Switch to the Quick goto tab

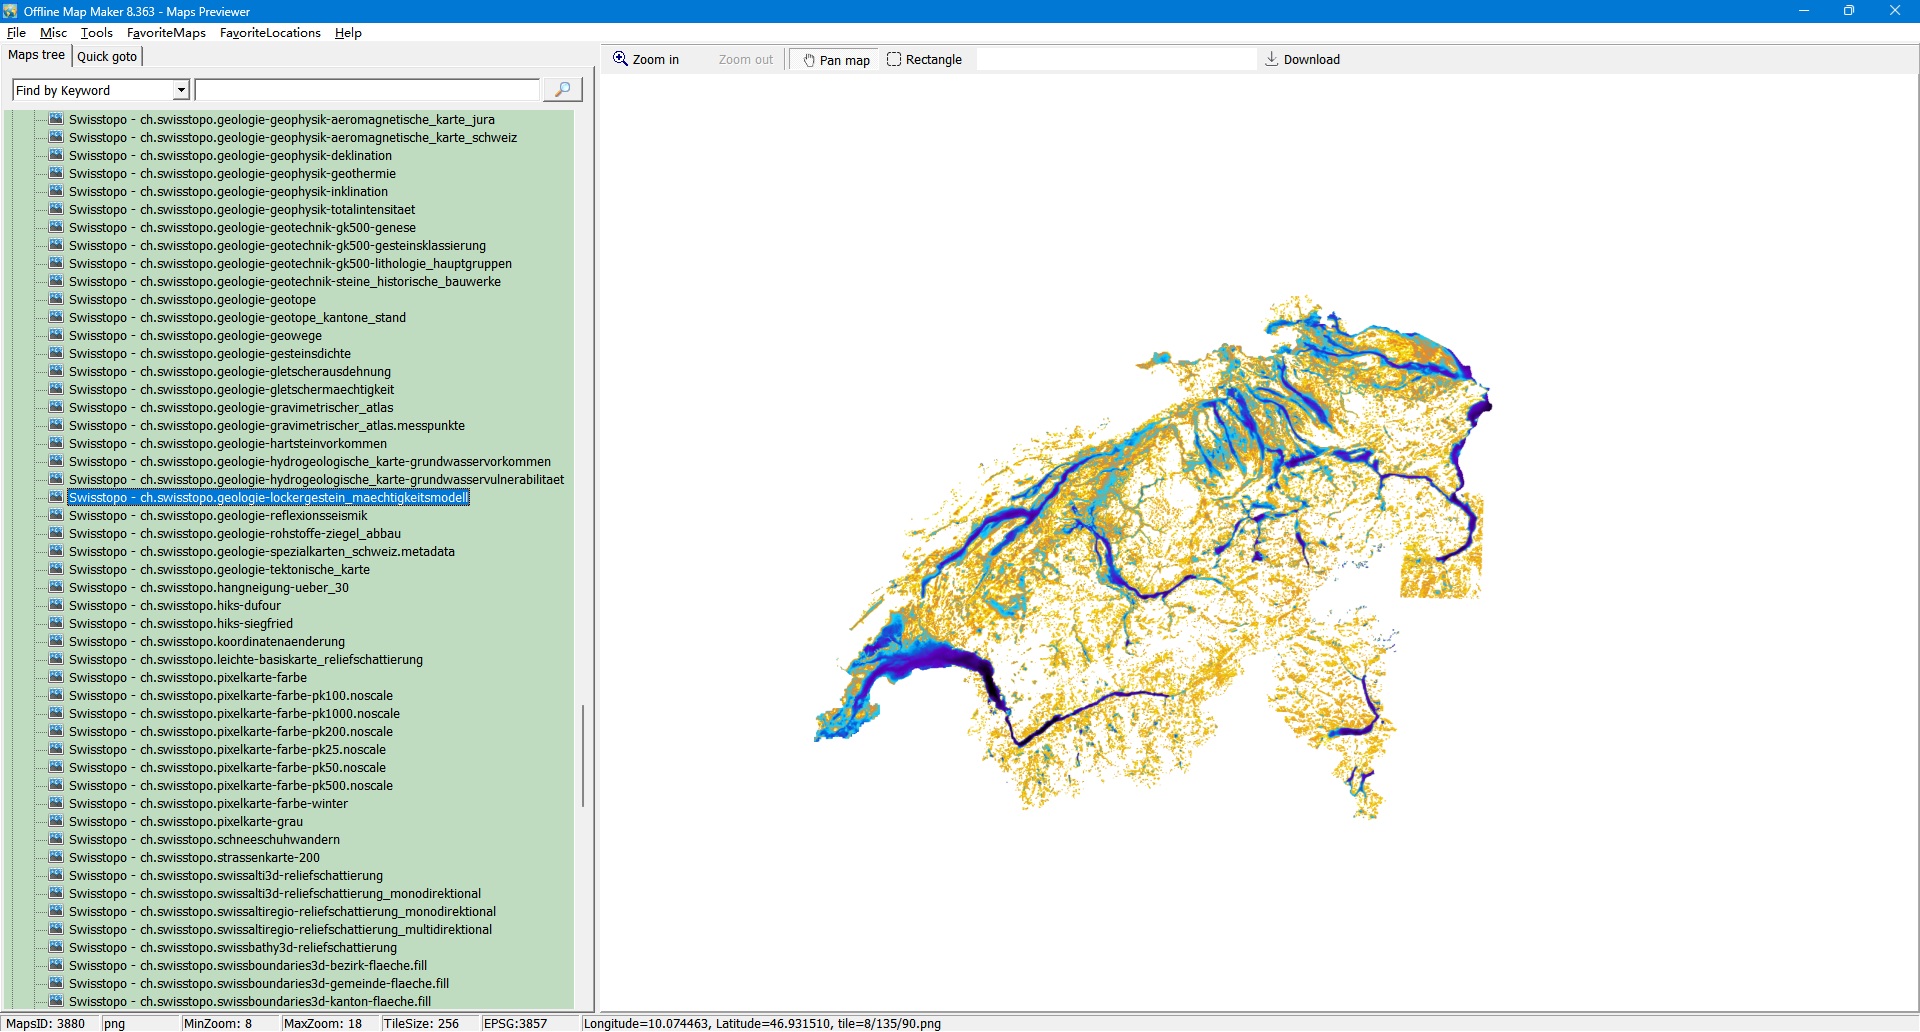pos(107,56)
